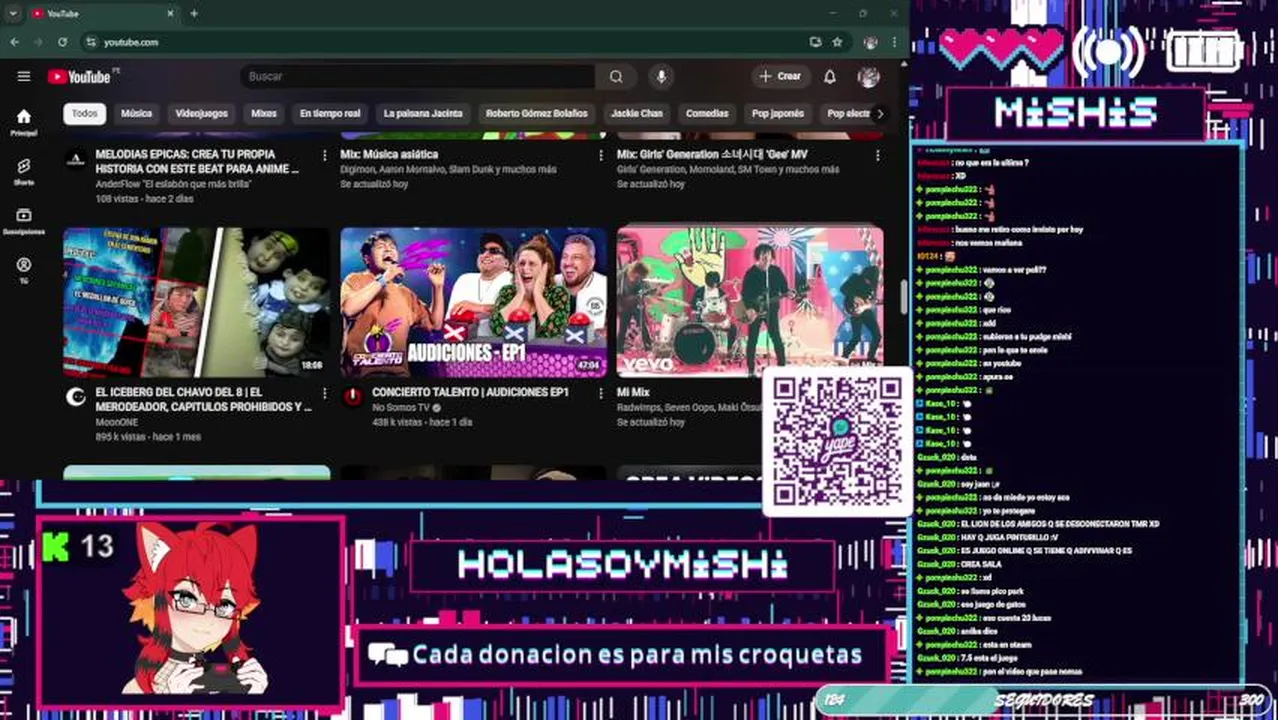Viewport: 1278px width, 720px height.
Task: Select the Mixes filter chip
Action: coord(264,113)
